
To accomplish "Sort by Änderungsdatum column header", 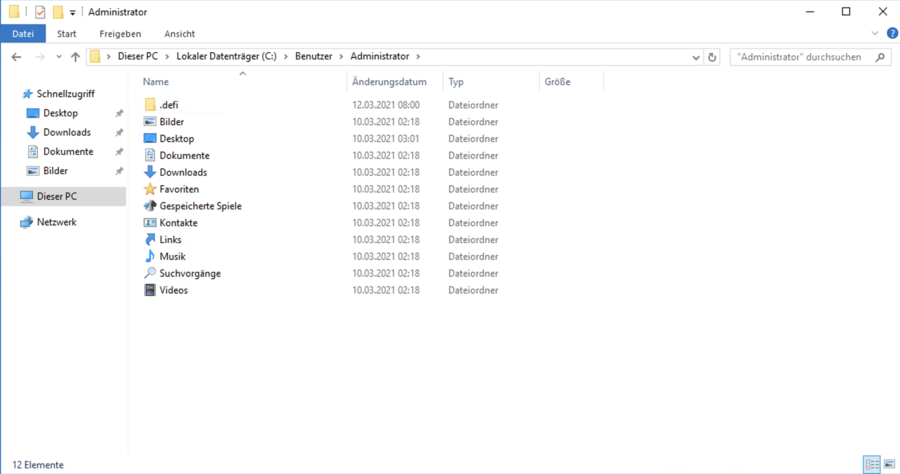I will [389, 82].
